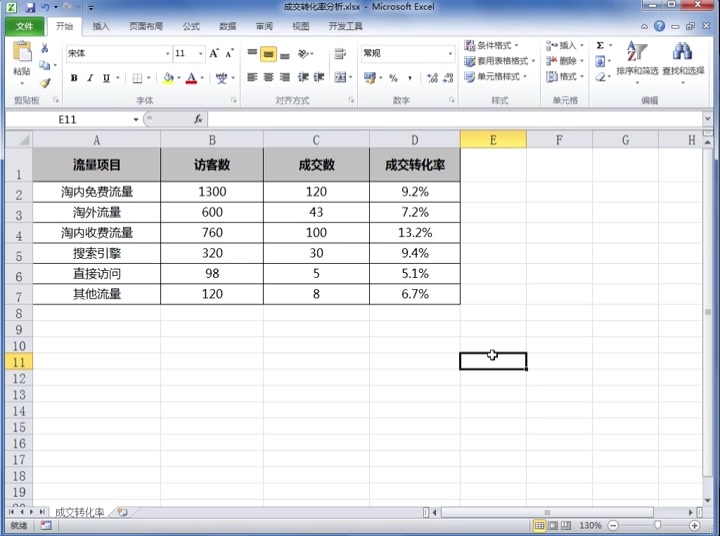
Task: Apply accounting number format
Action: [x=370, y=78]
